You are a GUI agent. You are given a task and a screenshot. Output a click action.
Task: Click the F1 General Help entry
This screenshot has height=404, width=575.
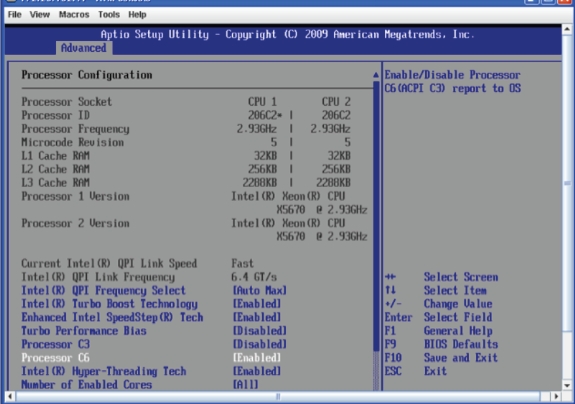(x=439, y=331)
